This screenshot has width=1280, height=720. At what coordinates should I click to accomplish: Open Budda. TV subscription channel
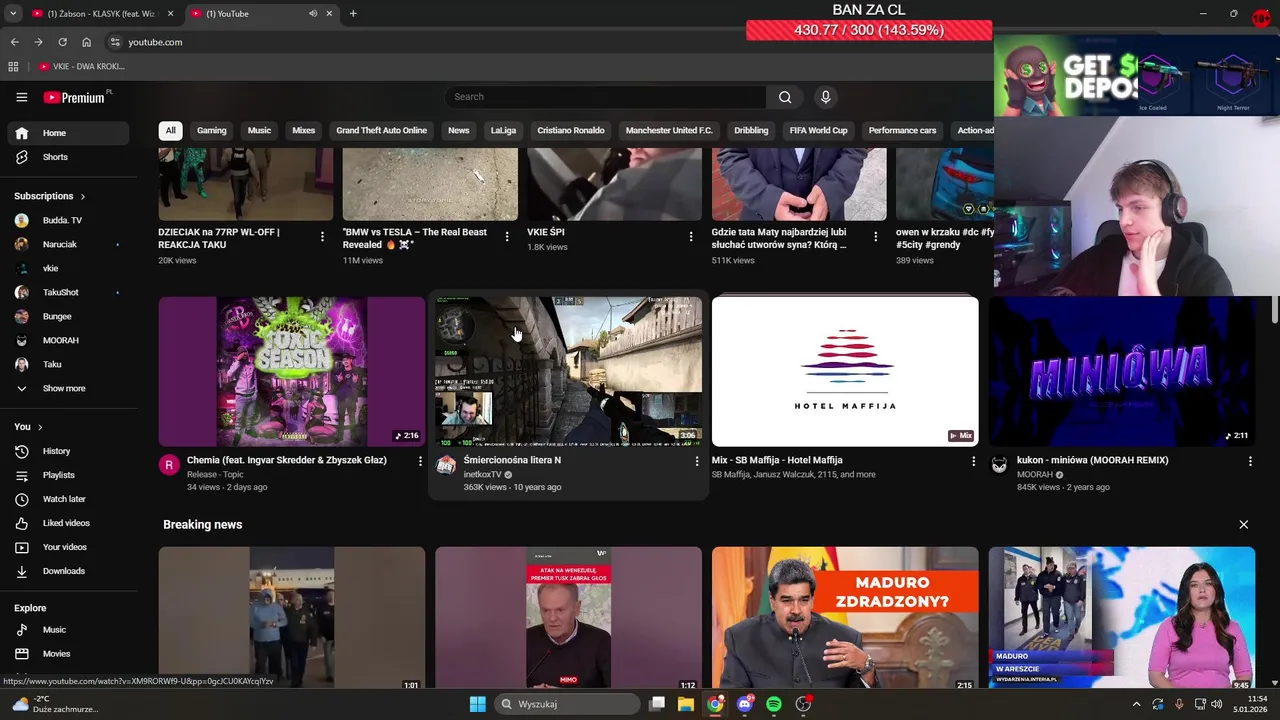(69, 220)
